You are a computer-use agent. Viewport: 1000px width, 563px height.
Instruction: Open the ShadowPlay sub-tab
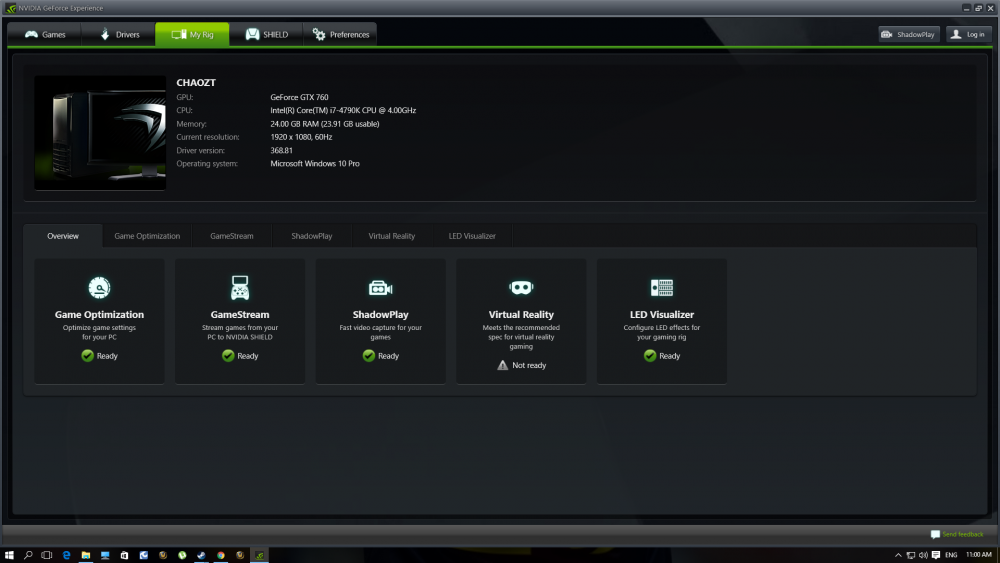312,236
